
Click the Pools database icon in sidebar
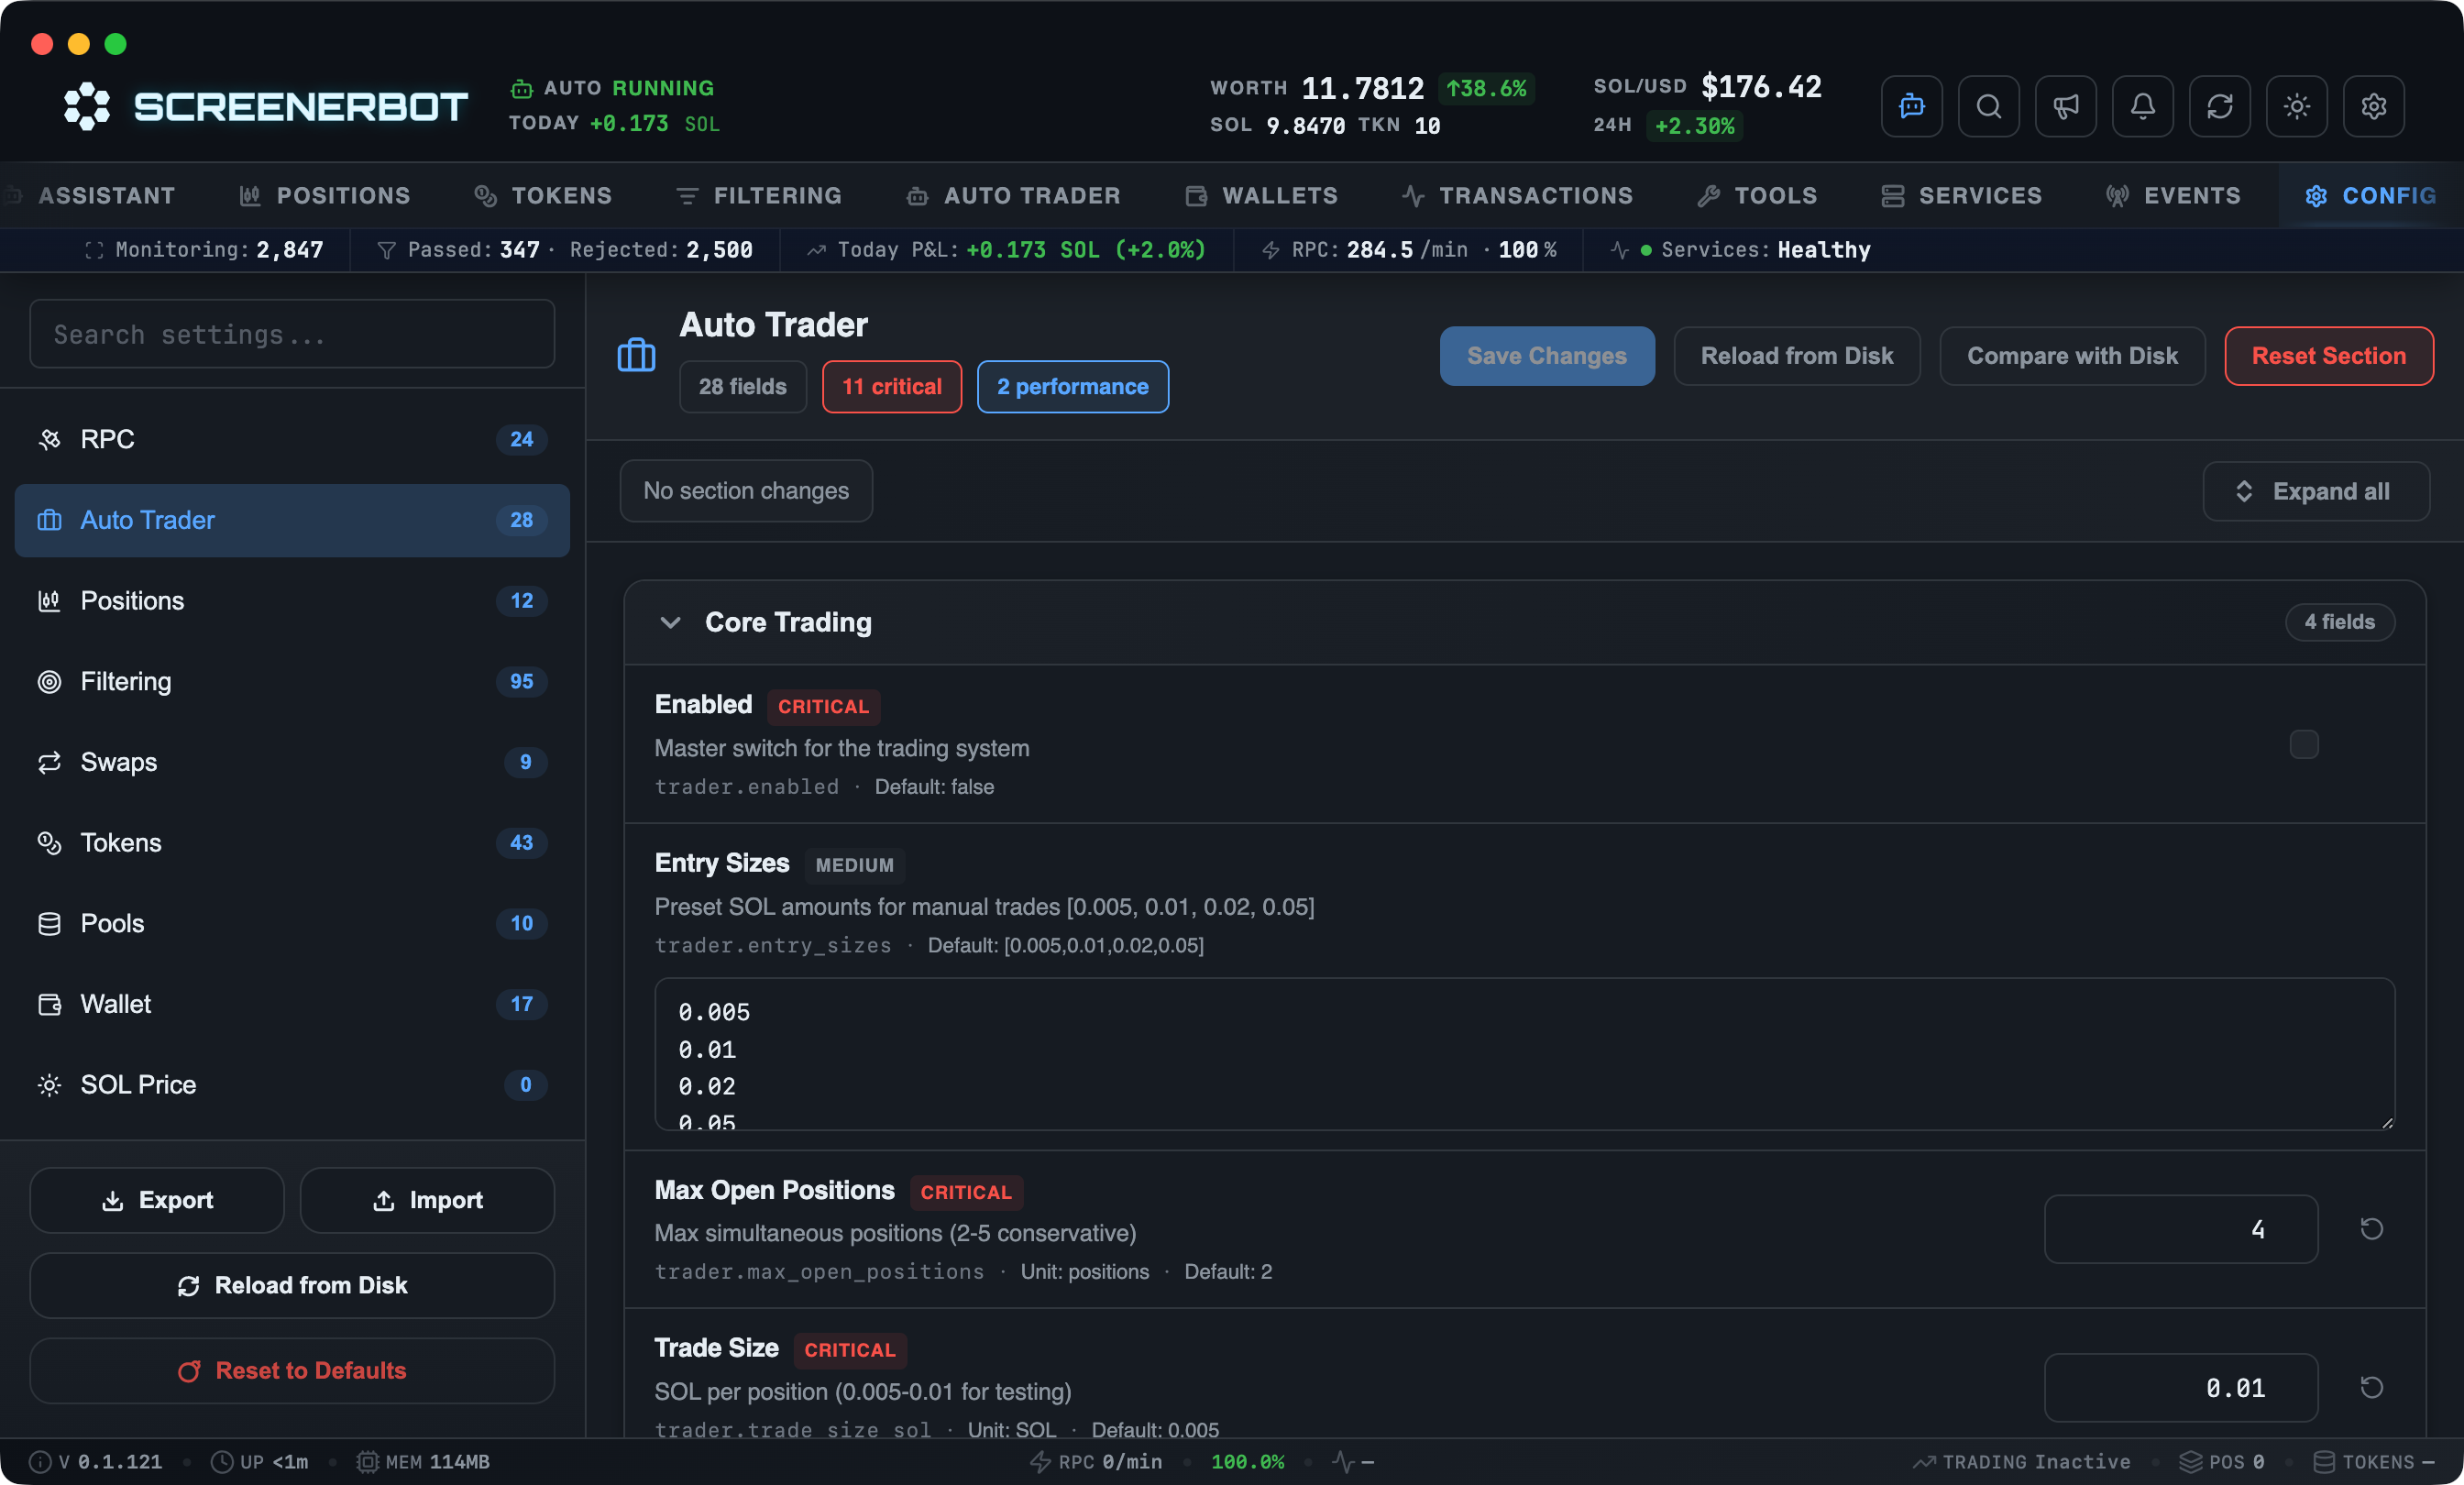click(49, 923)
